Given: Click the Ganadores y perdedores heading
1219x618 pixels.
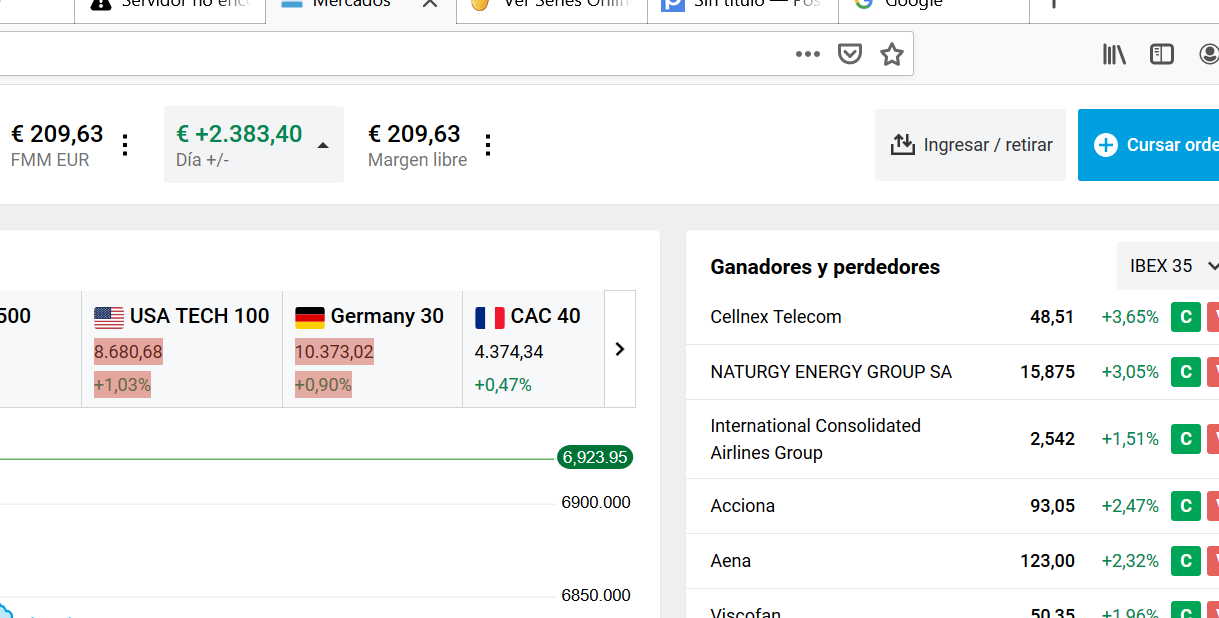Looking at the screenshot, I should pyautogui.click(x=825, y=267).
